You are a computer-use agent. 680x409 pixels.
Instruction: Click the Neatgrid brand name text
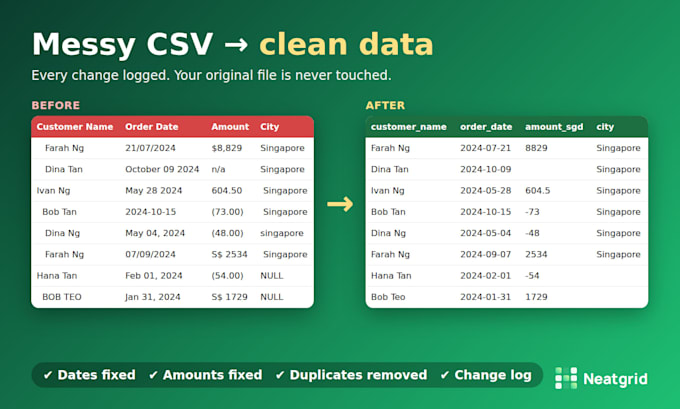pos(615,379)
